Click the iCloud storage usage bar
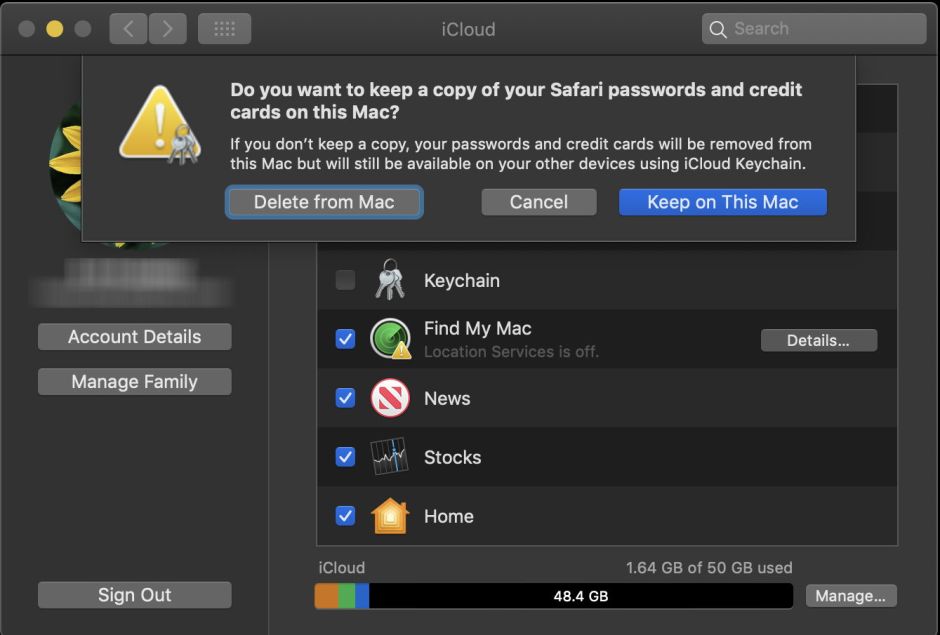Screen dimensions: 940x635 553,596
